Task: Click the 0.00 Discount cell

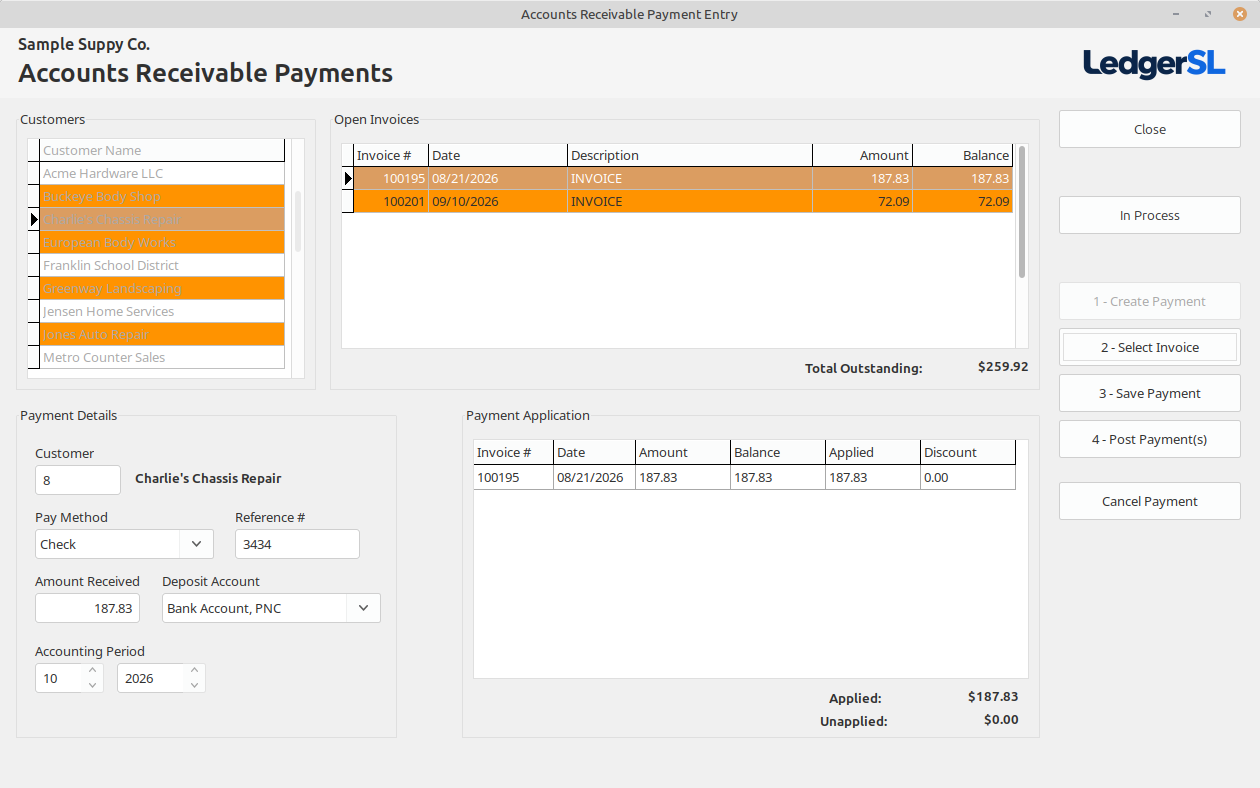Action: pos(968,477)
